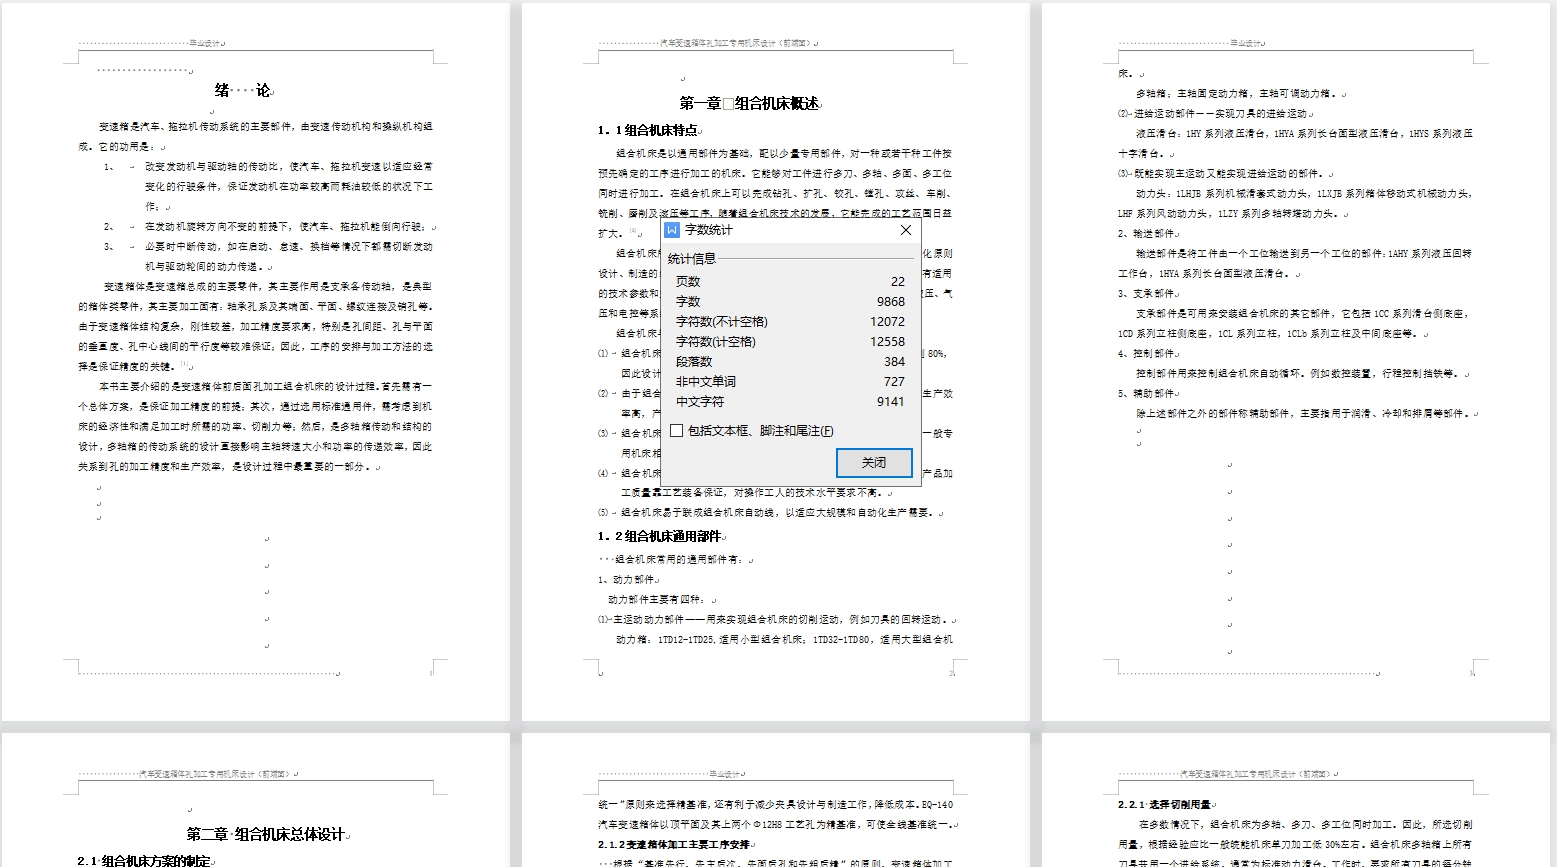Image resolution: width=1557 pixels, height=867 pixels.
Task: Click the 字符数(计空格) value 12558
Action: click(x=887, y=341)
